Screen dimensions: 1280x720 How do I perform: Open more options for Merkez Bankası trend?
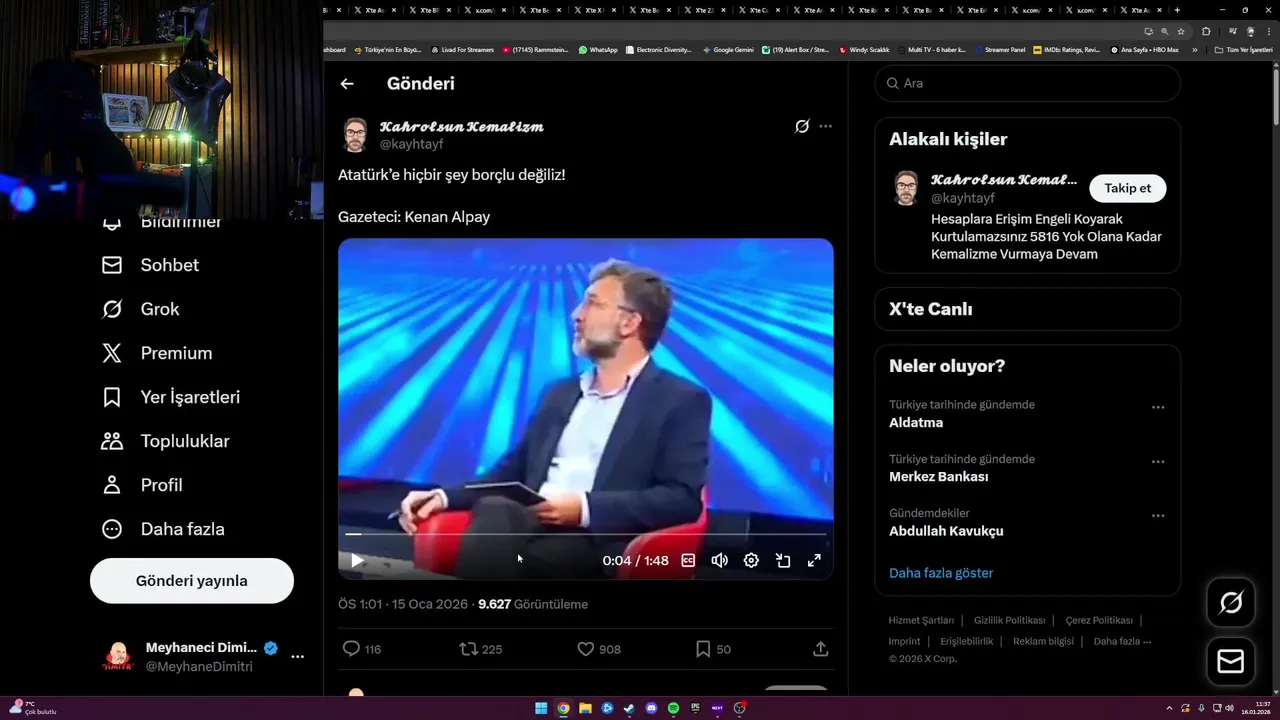[1158, 462]
